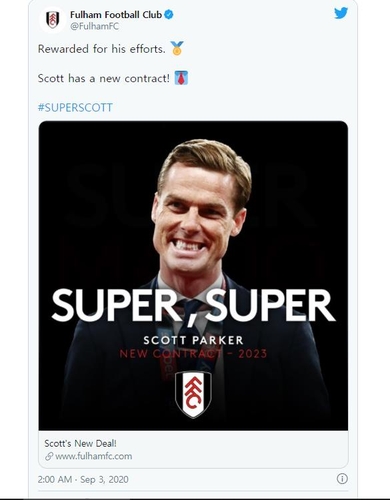The image size is (390, 500).
Task: Open the @FulhamFC handle
Action: point(94,27)
